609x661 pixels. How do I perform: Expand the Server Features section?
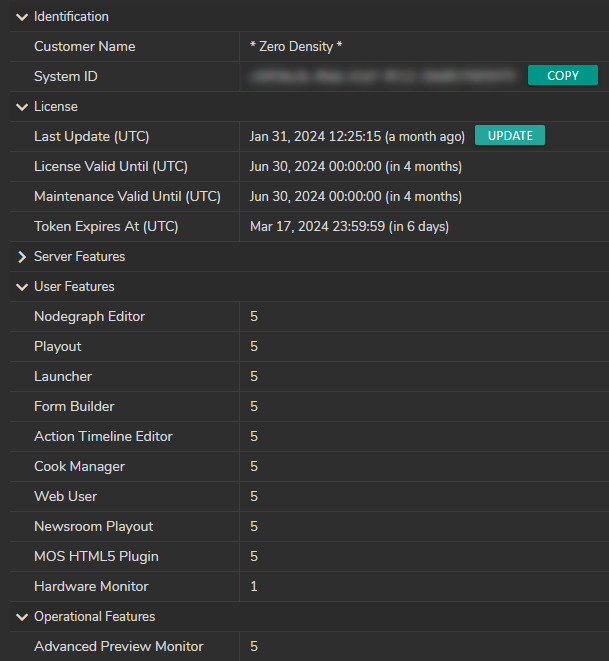point(22,257)
